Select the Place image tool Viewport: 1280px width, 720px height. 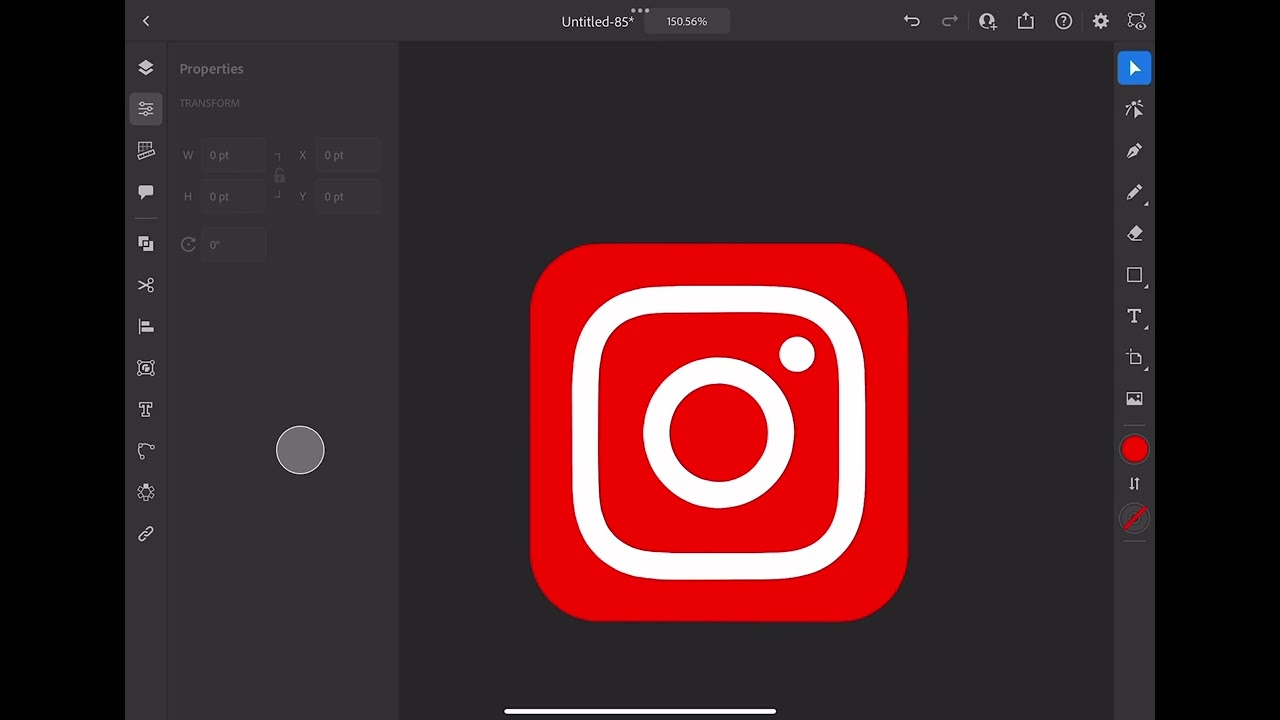click(x=1134, y=399)
